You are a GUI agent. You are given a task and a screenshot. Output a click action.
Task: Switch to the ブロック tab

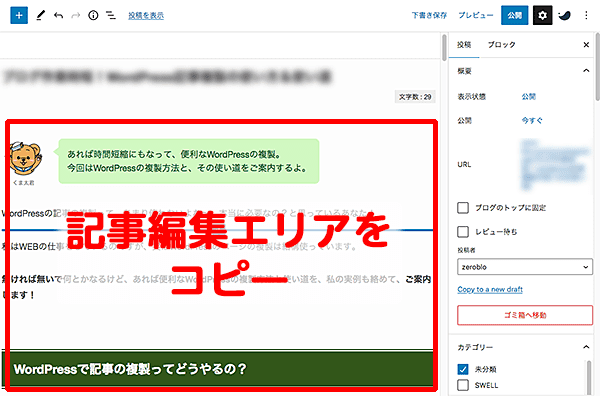pos(501,45)
